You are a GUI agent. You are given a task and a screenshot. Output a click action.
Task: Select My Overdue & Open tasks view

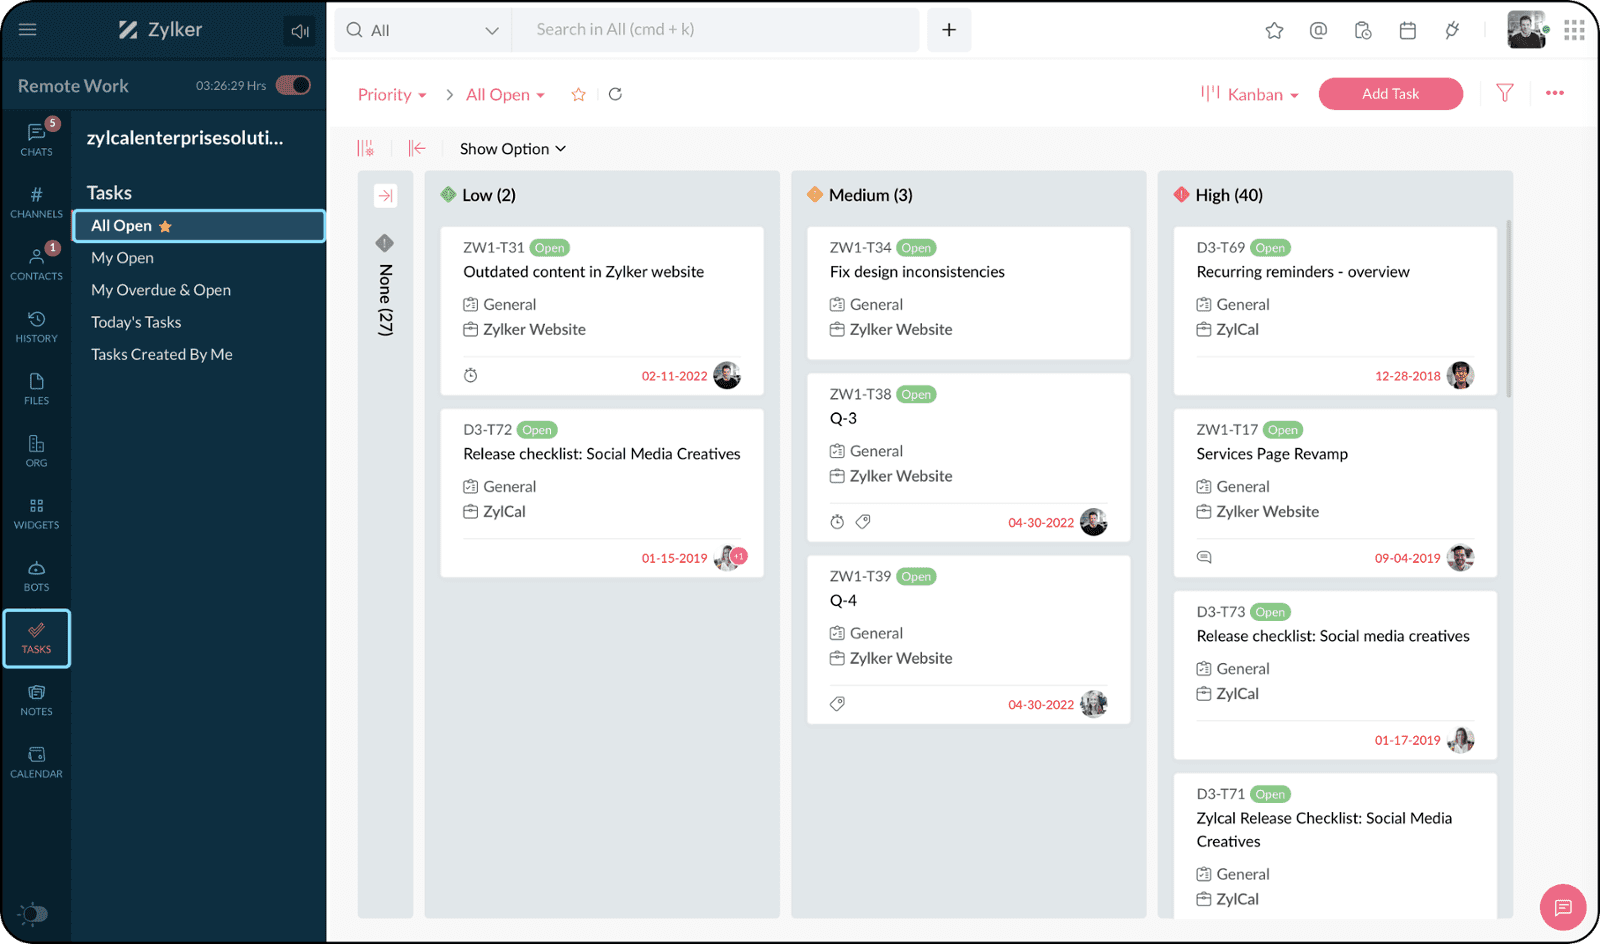click(161, 290)
